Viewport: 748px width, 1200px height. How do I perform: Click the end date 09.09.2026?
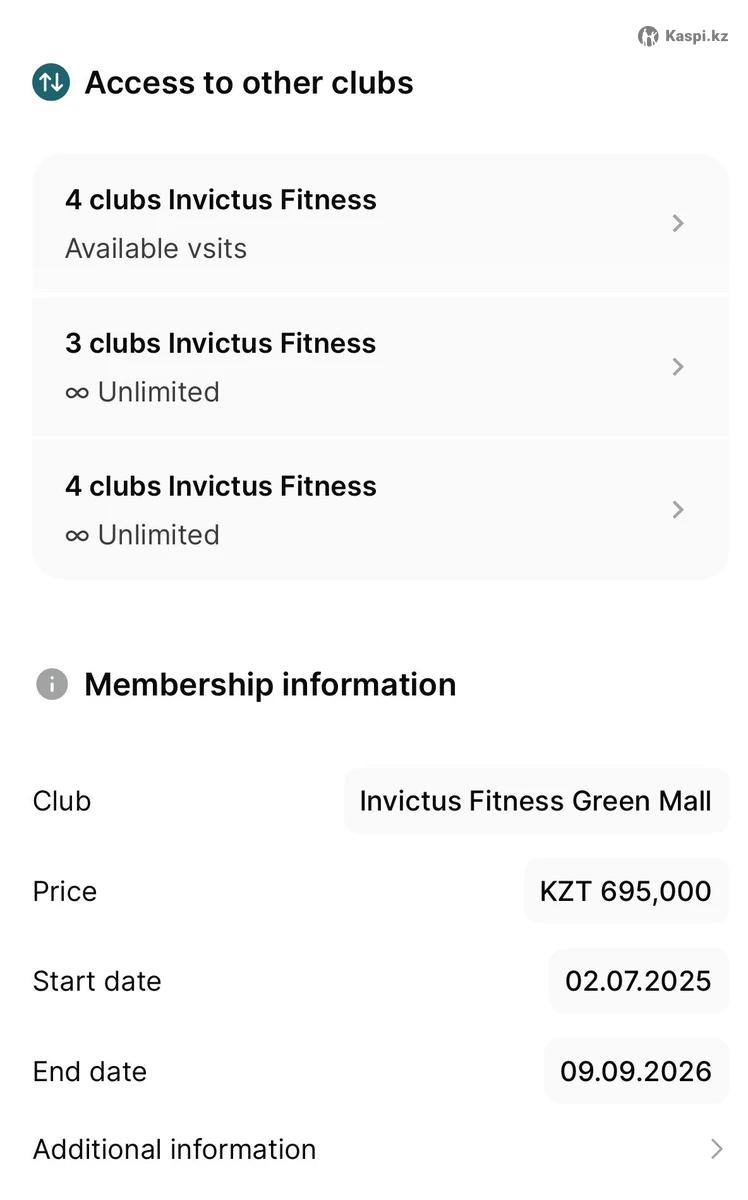pyautogui.click(x=635, y=1071)
